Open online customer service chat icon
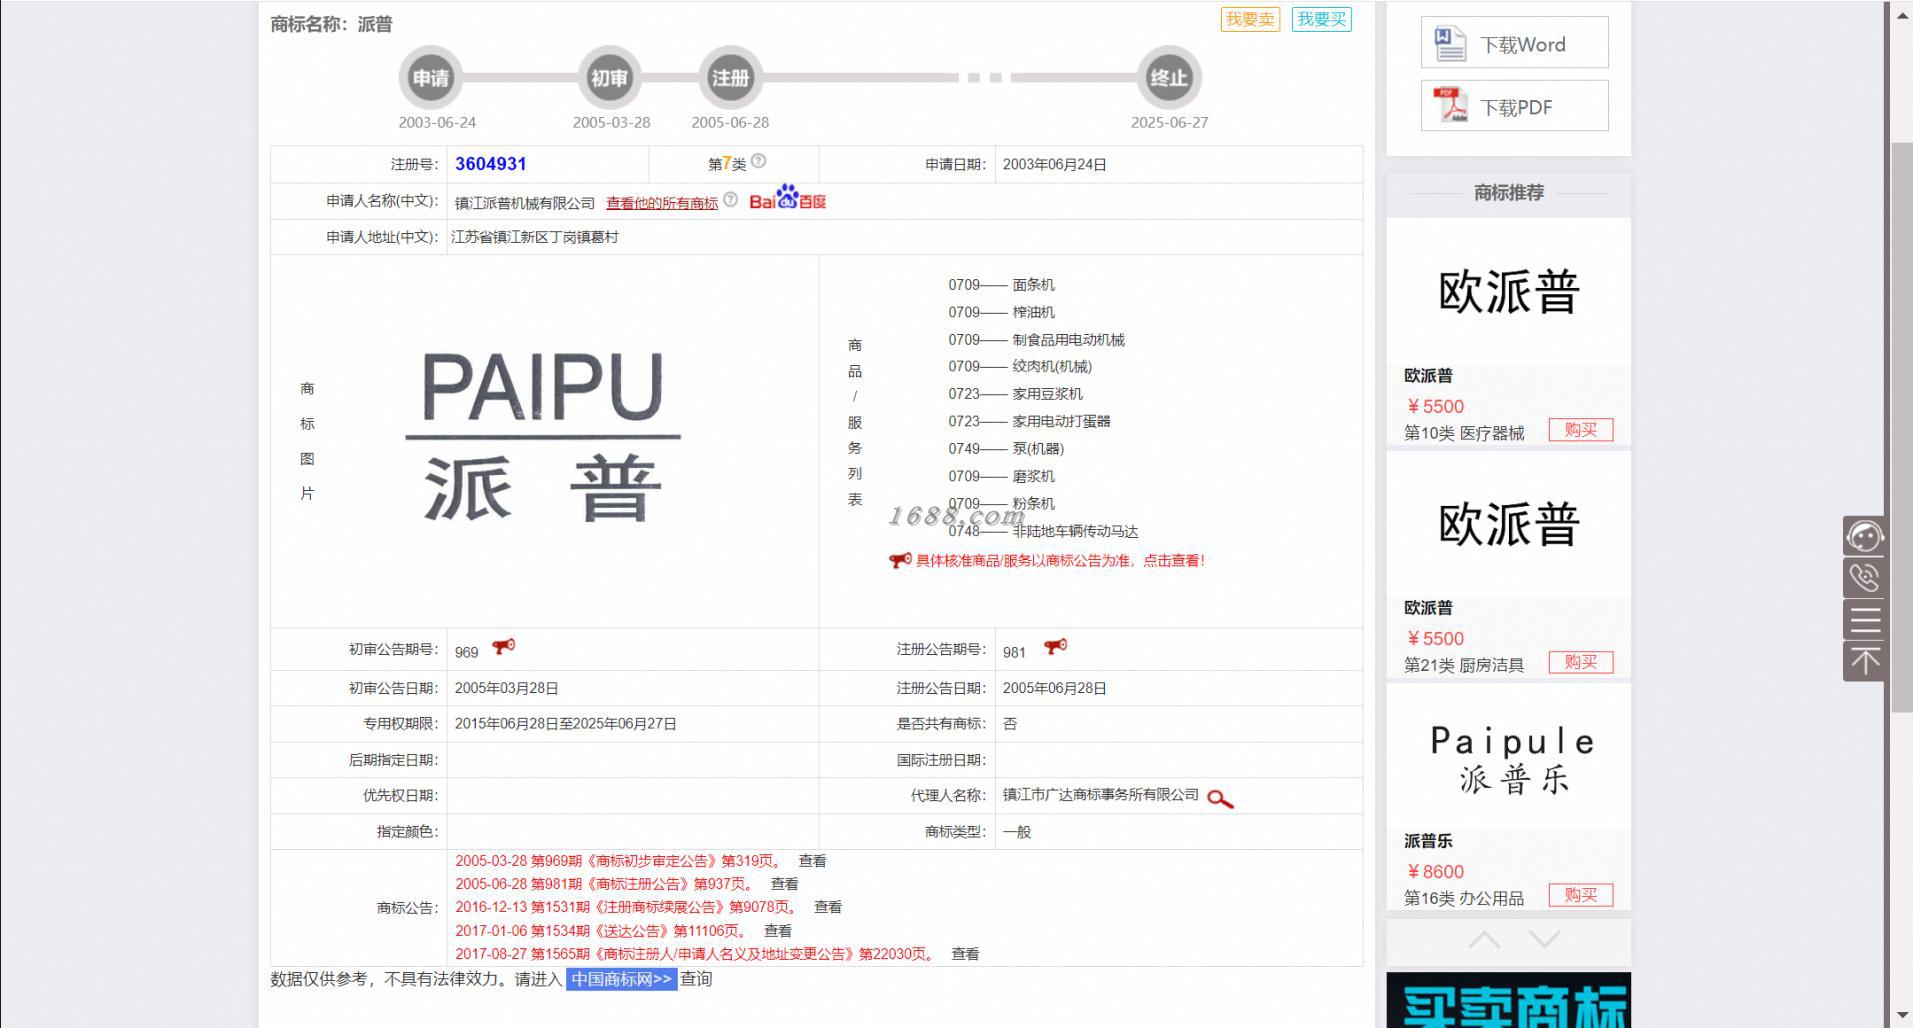The width and height of the screenshot is (1913, 1028). [x=1864, y=536]
